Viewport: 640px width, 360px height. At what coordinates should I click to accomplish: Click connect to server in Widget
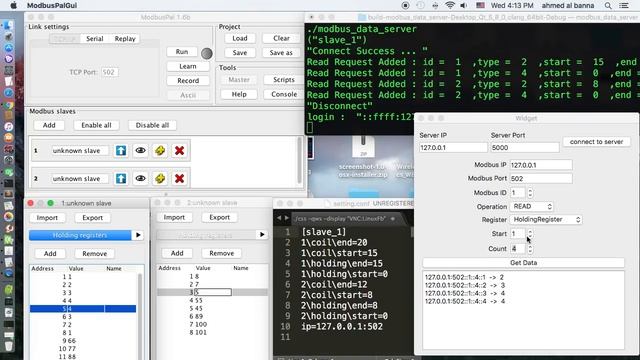[x=596, y=142]
